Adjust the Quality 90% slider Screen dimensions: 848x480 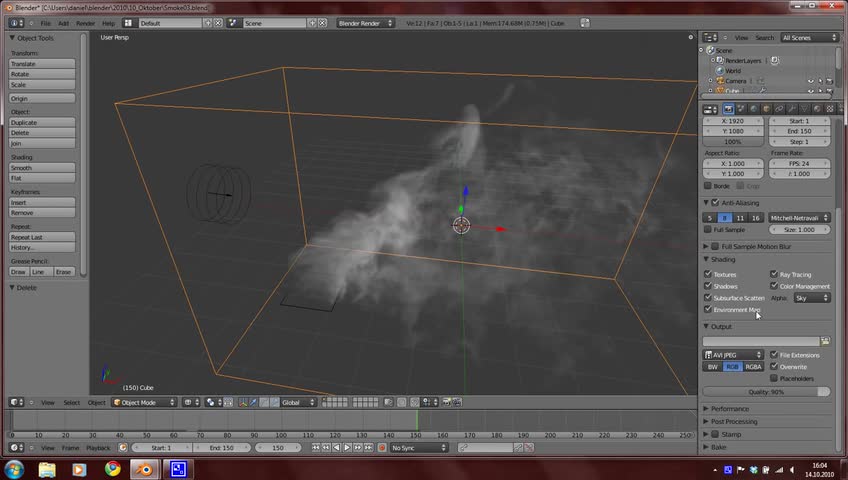pos(766,392)
